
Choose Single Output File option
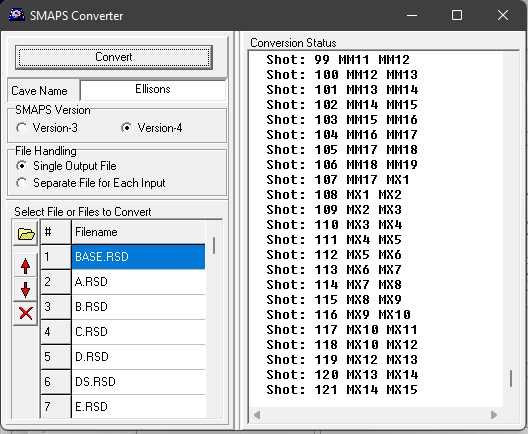tap(22, 166)
